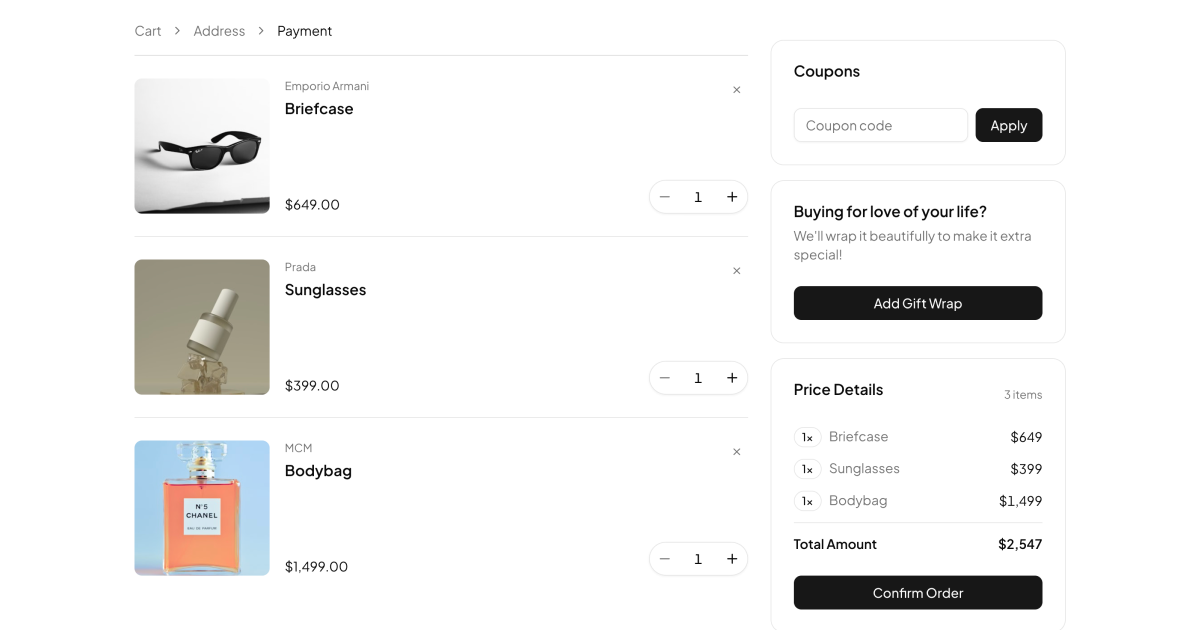
Task: Click inside the coupon code field
Action: [880, 125]
